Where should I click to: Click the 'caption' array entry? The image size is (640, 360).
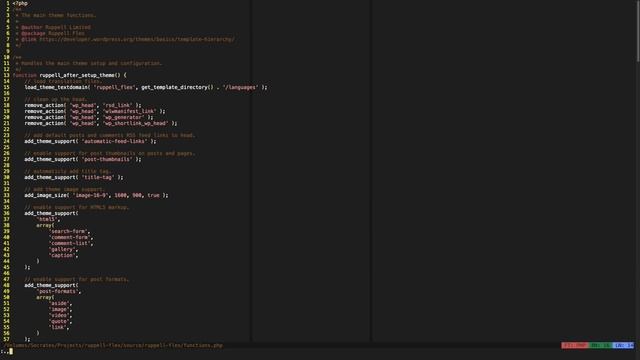tap(63, 256)
